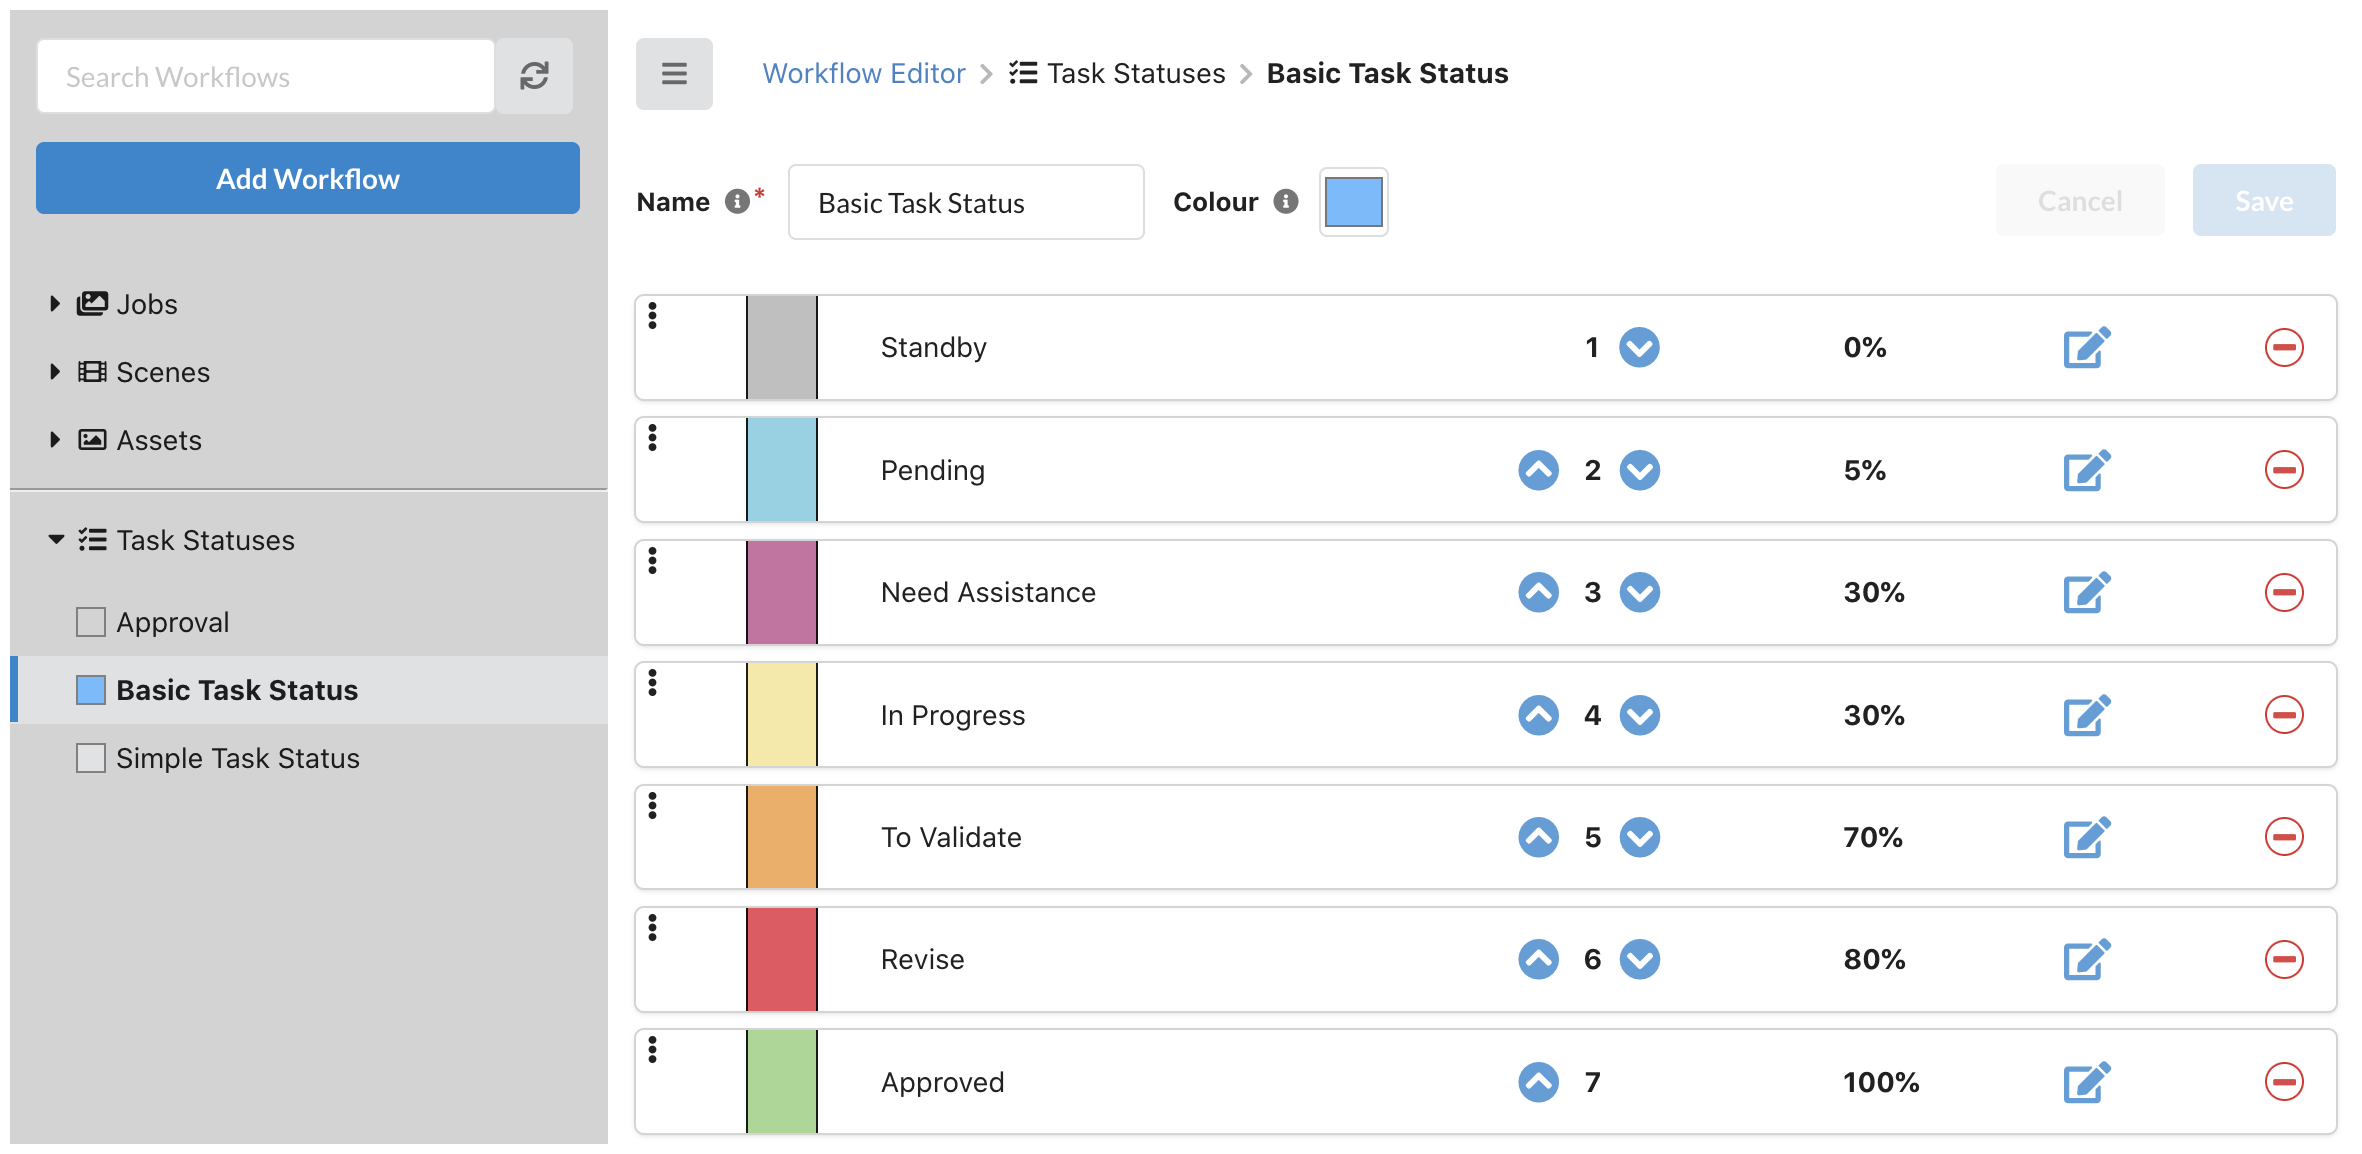Viewport: 2362px width, 1154px height.
Task: Expand the Jobs tree node
Action: tap(55, 304)
